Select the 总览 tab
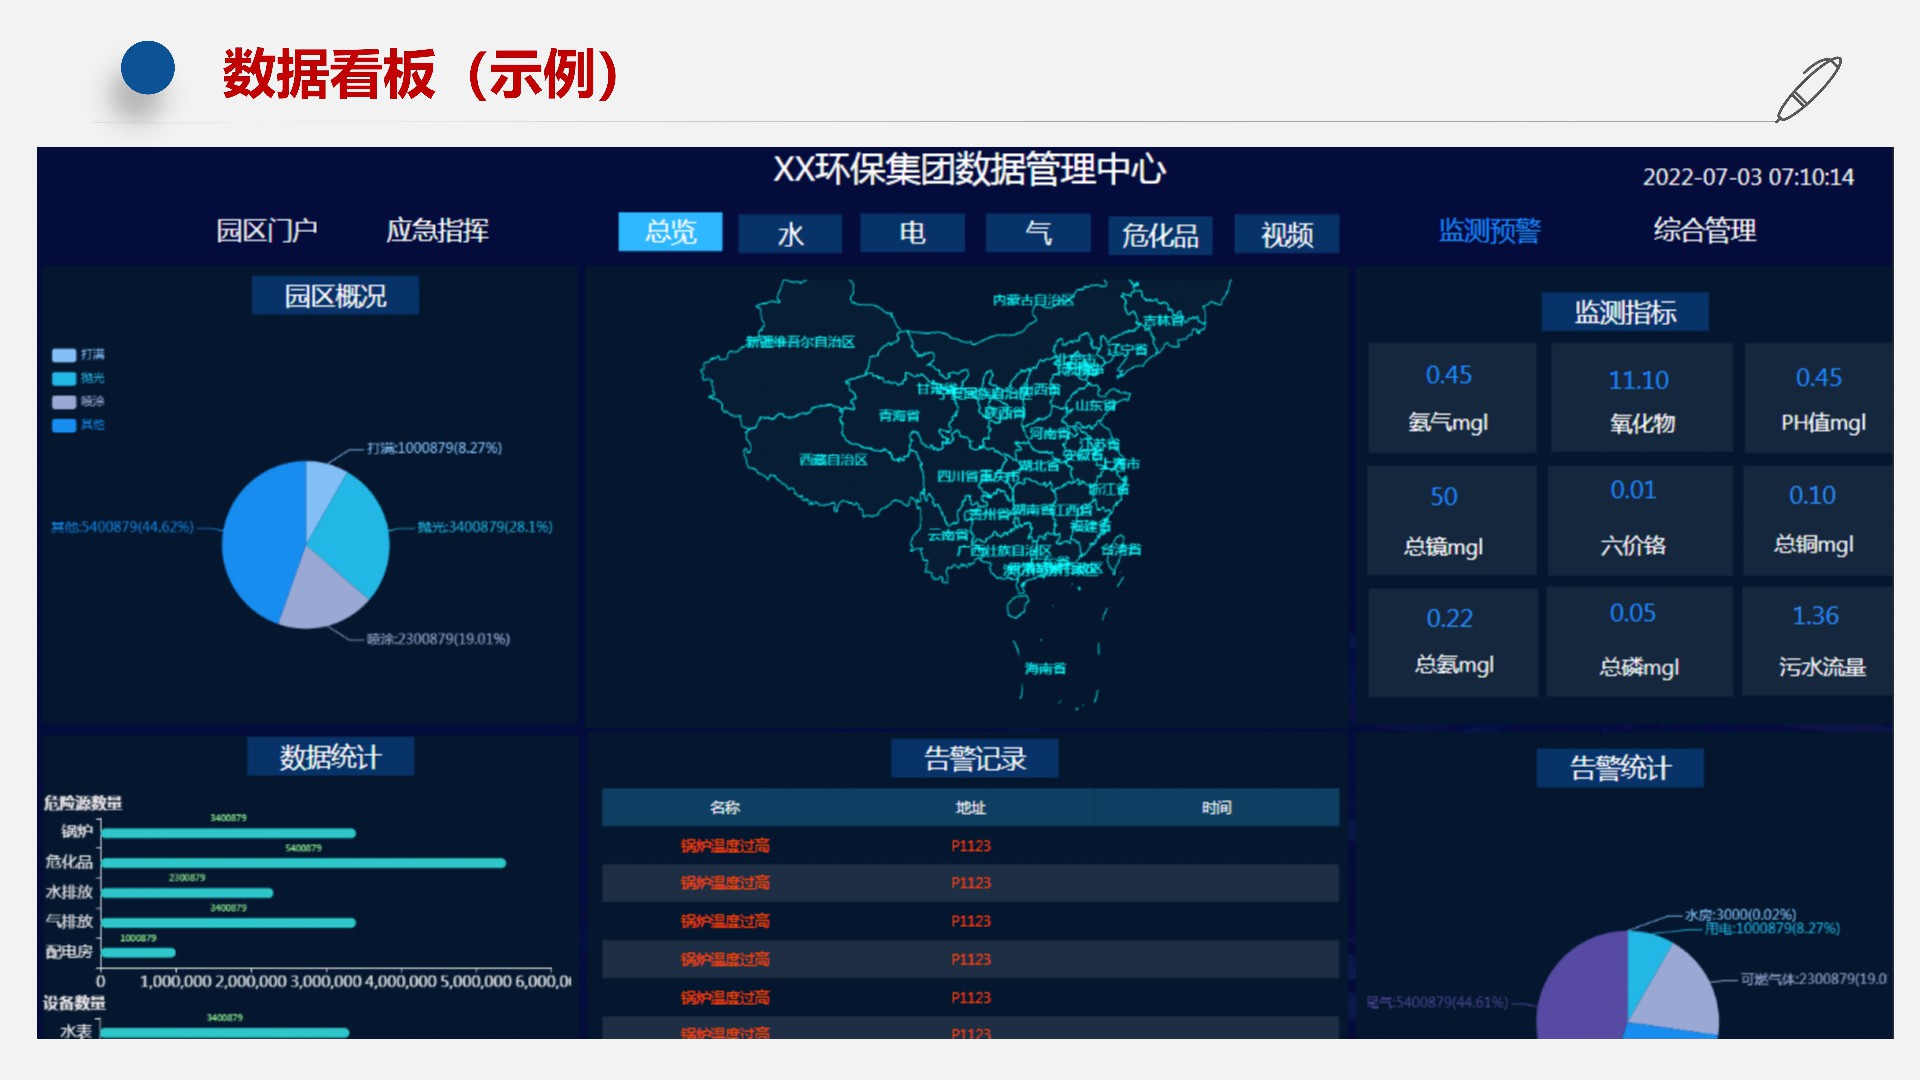 (670, 232)
